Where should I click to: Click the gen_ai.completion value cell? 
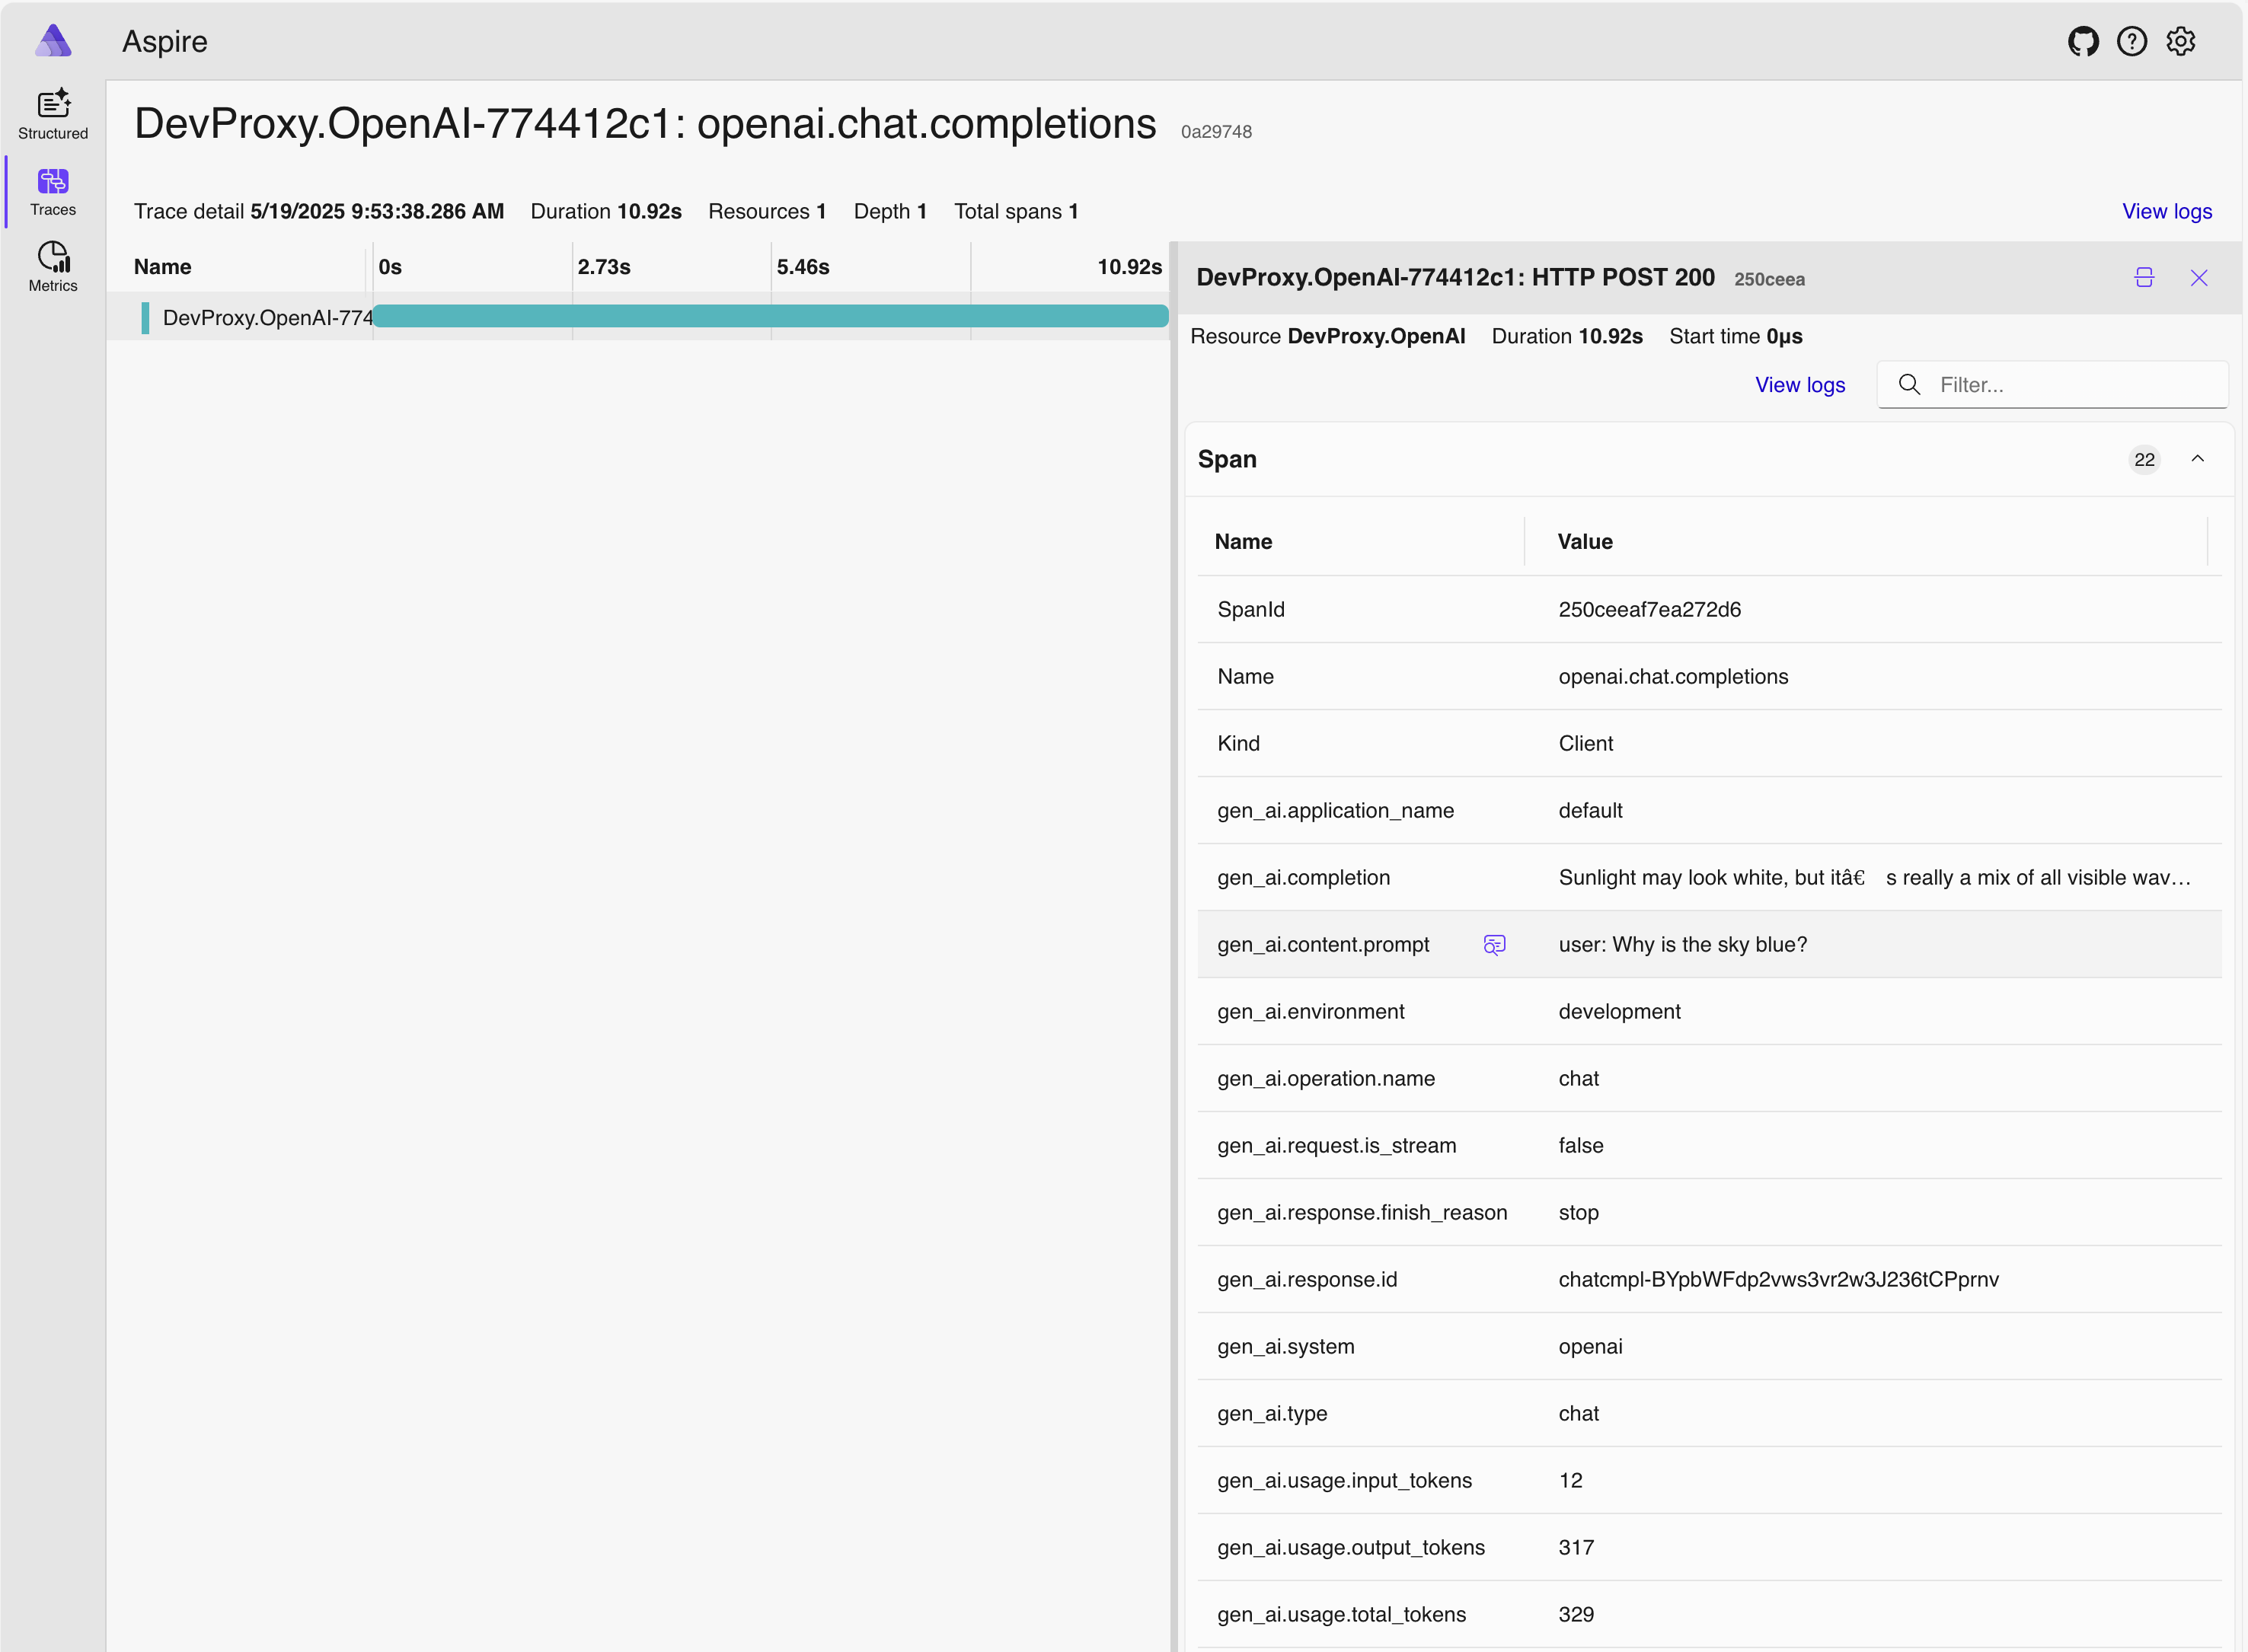(1873, 878)
